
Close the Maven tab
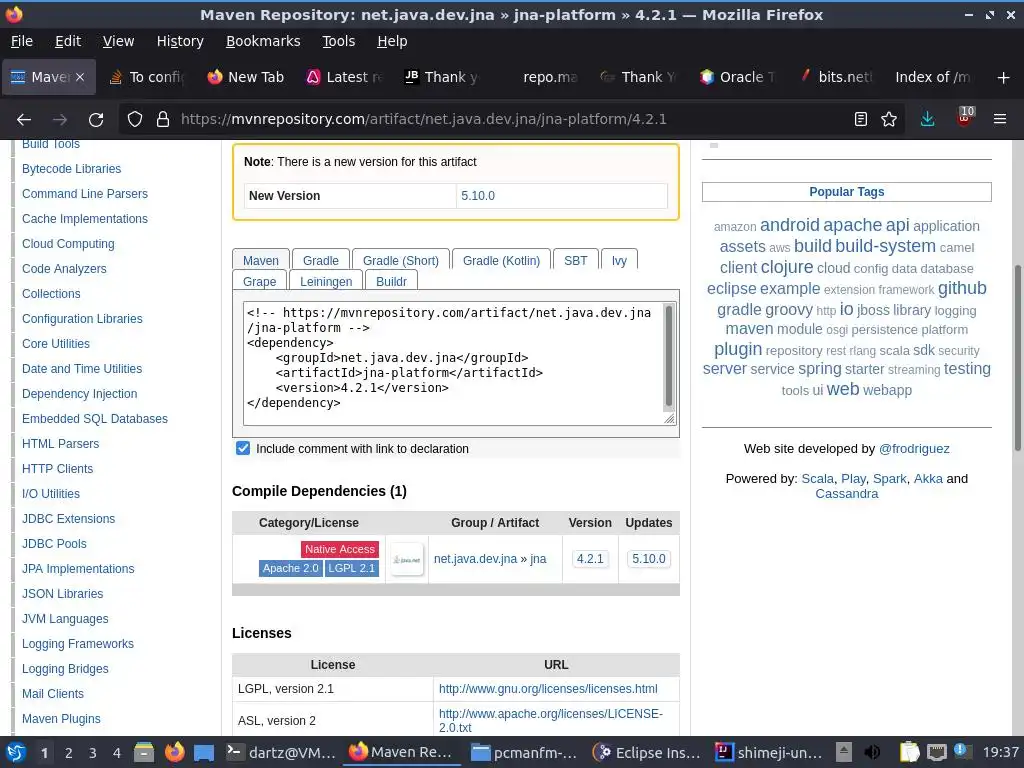[80, 77]
